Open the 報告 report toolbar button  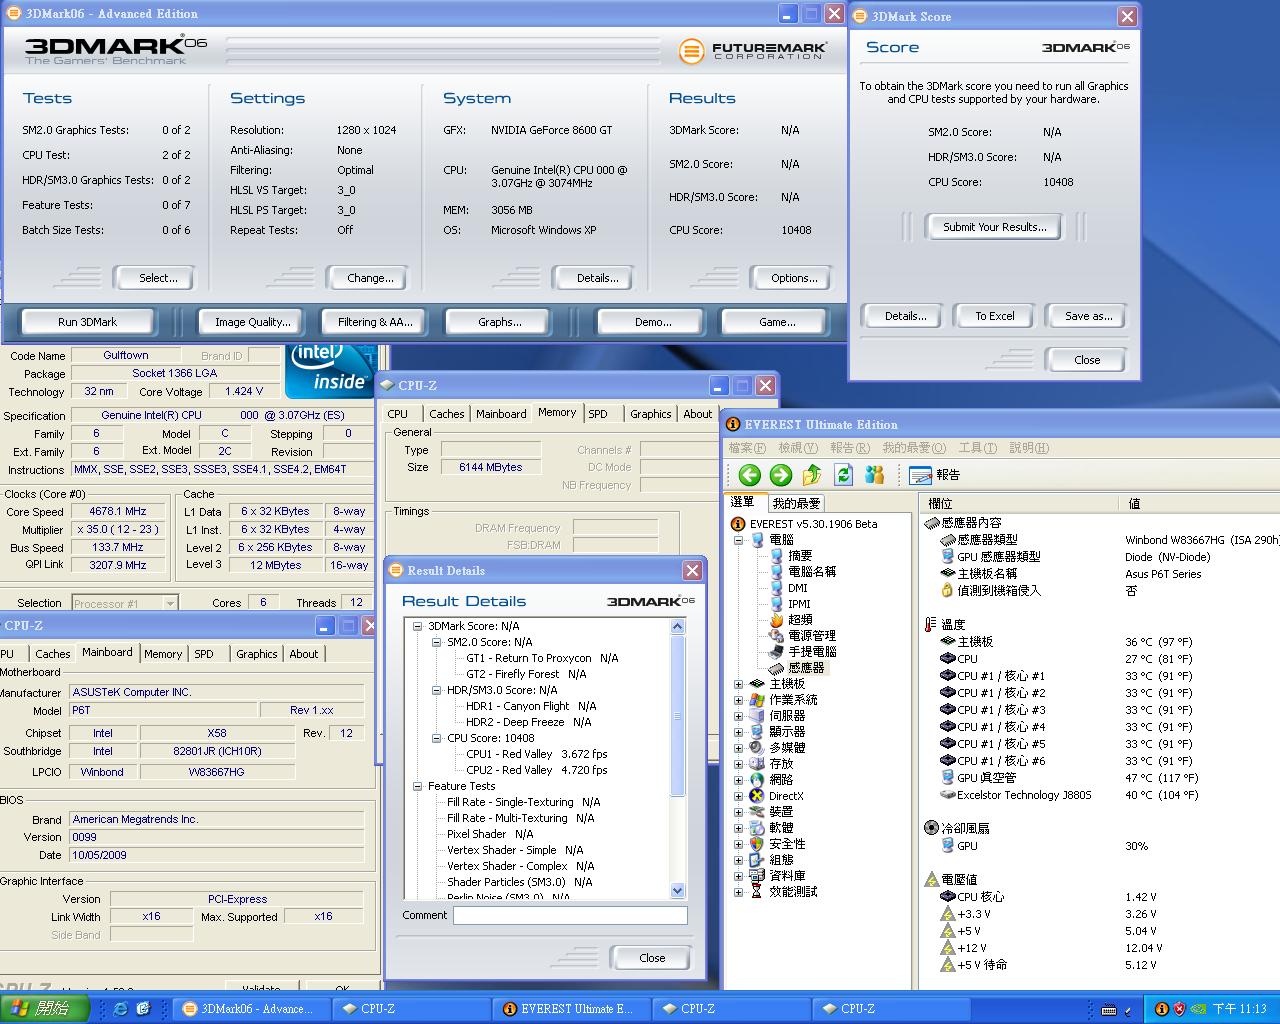click(x=935, y=475)
